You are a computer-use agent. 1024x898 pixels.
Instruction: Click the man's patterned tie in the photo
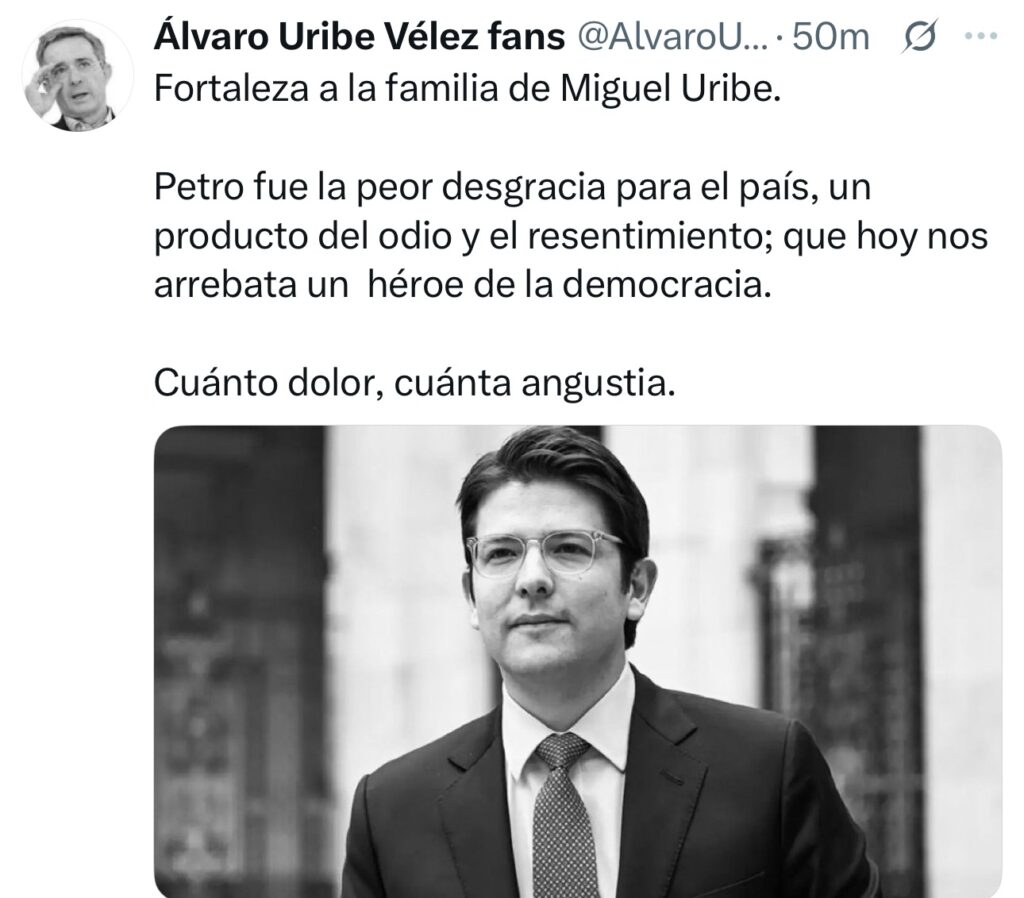pos(563,816)
